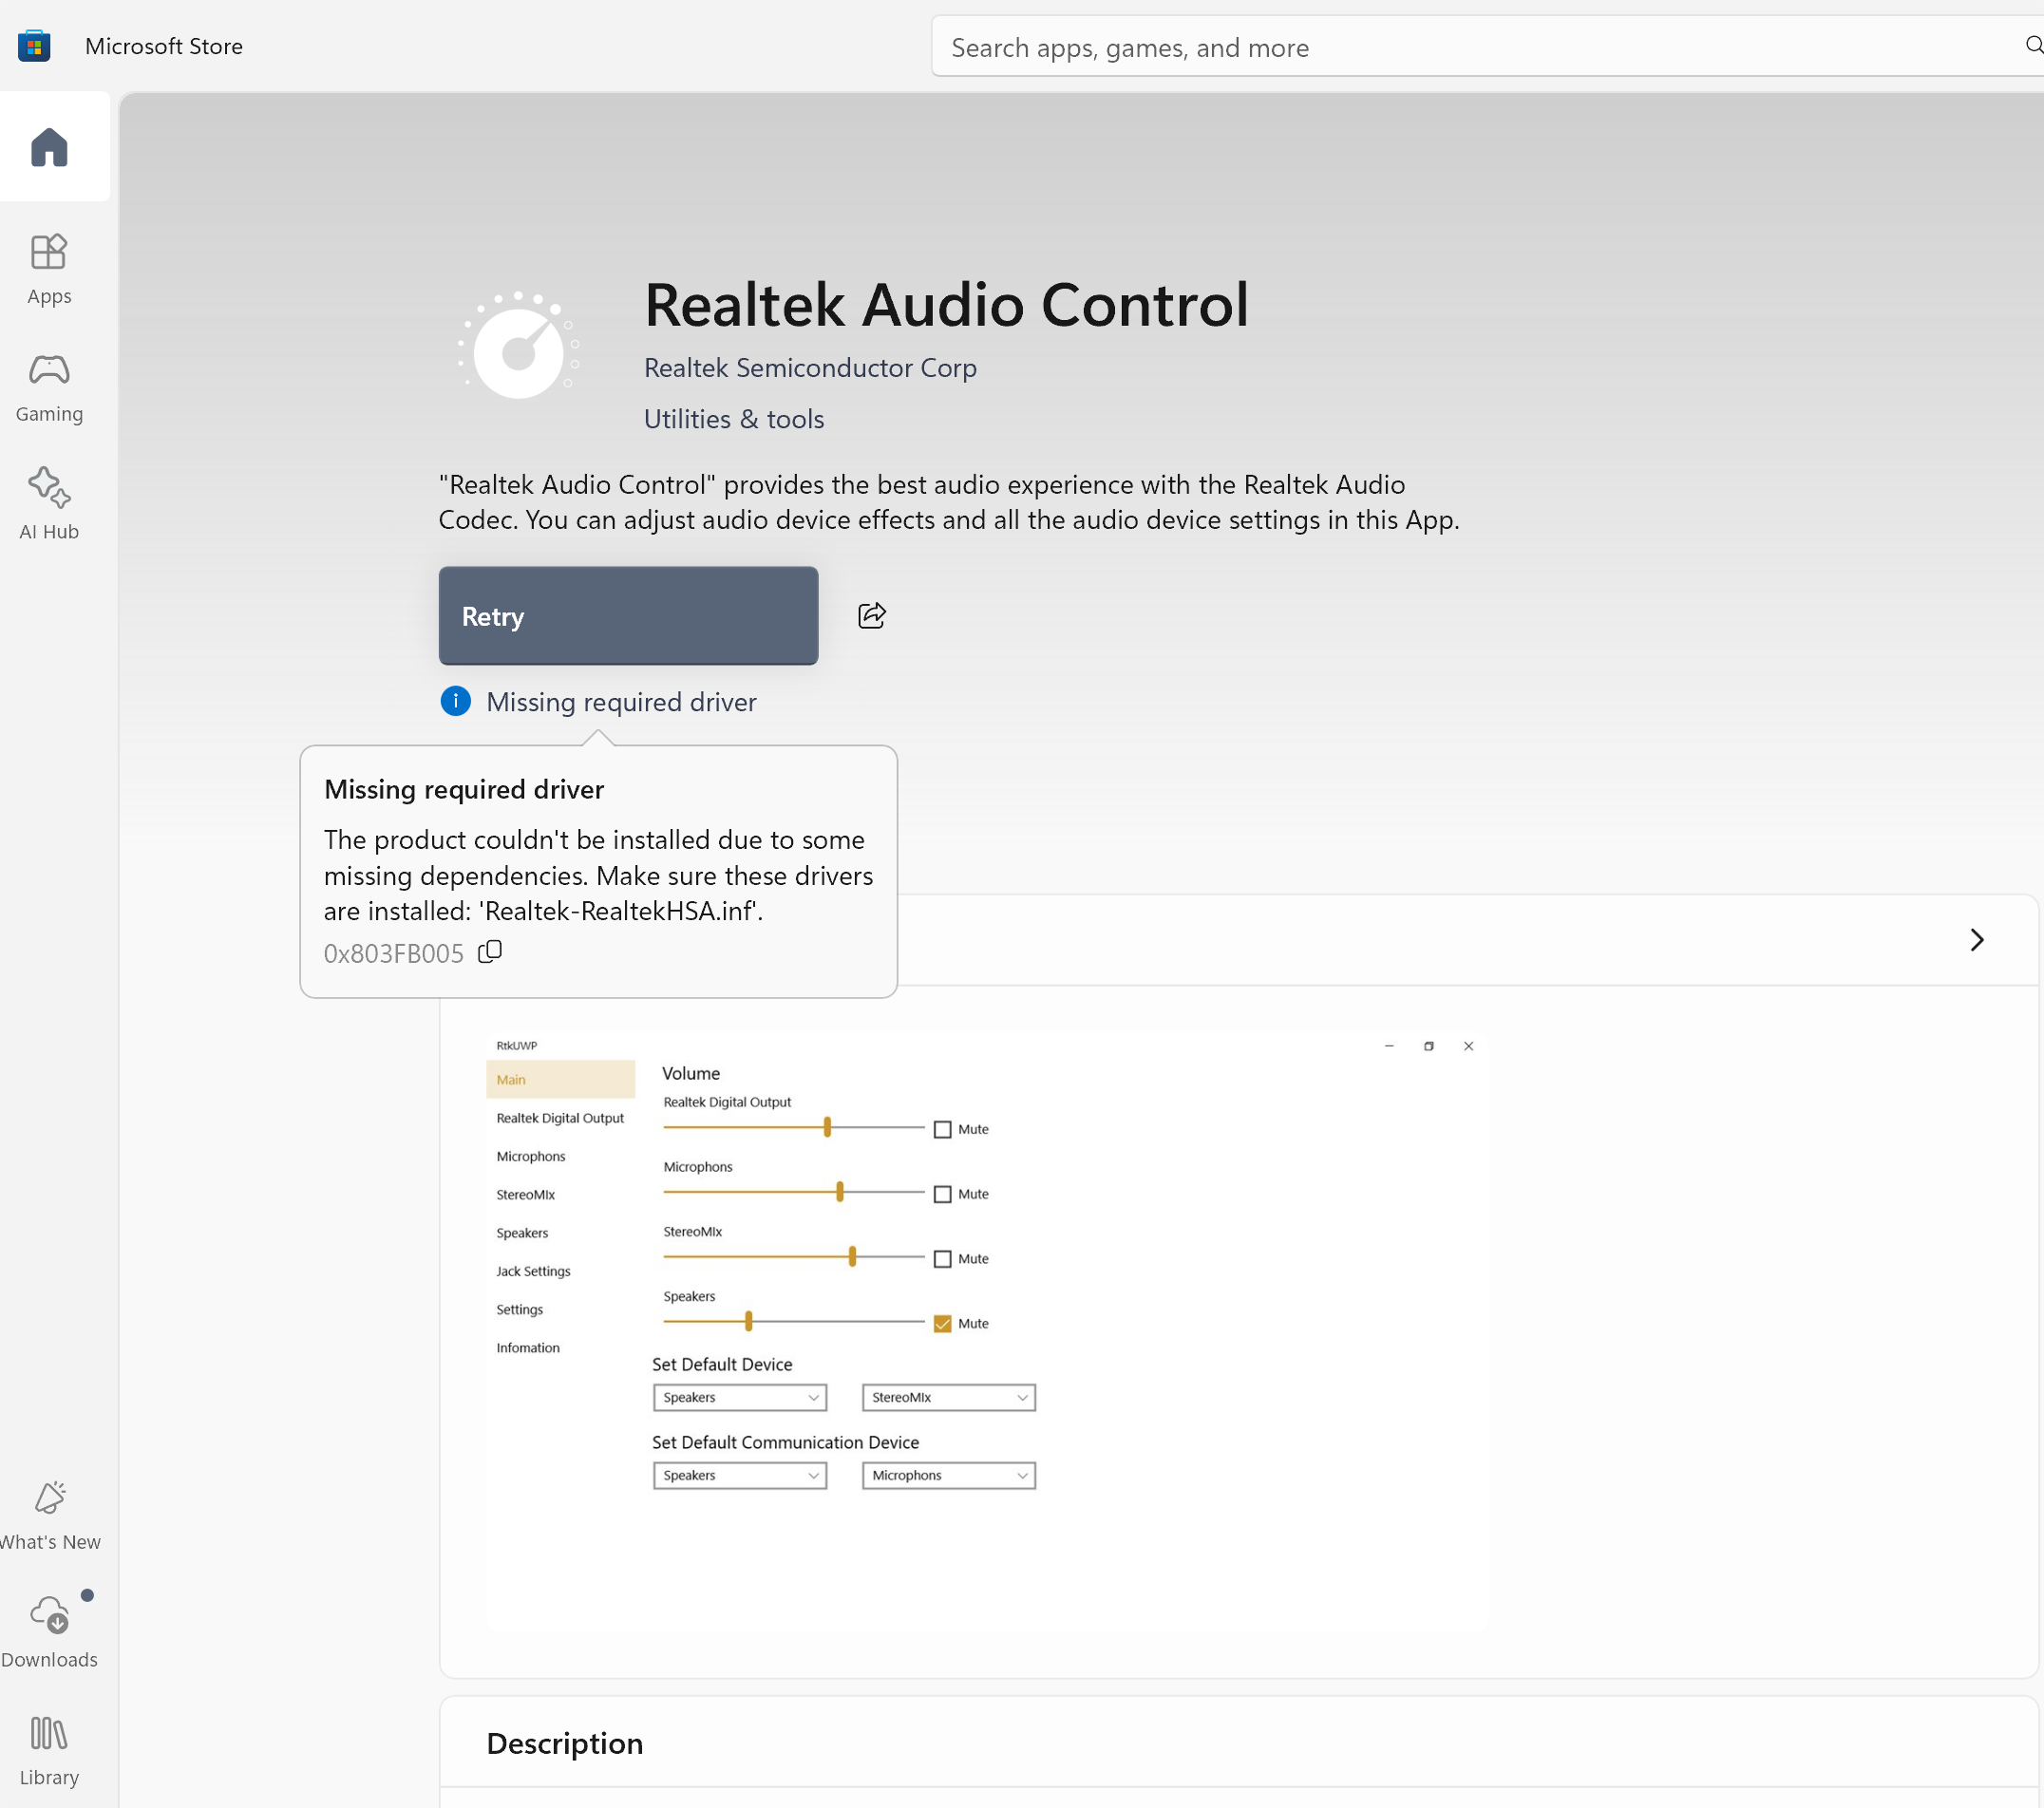The height and width of the screenshot is (1808, 2044).
Task: Open the Speakers dropdown under Set Default Device
Action: point(739,1397)
